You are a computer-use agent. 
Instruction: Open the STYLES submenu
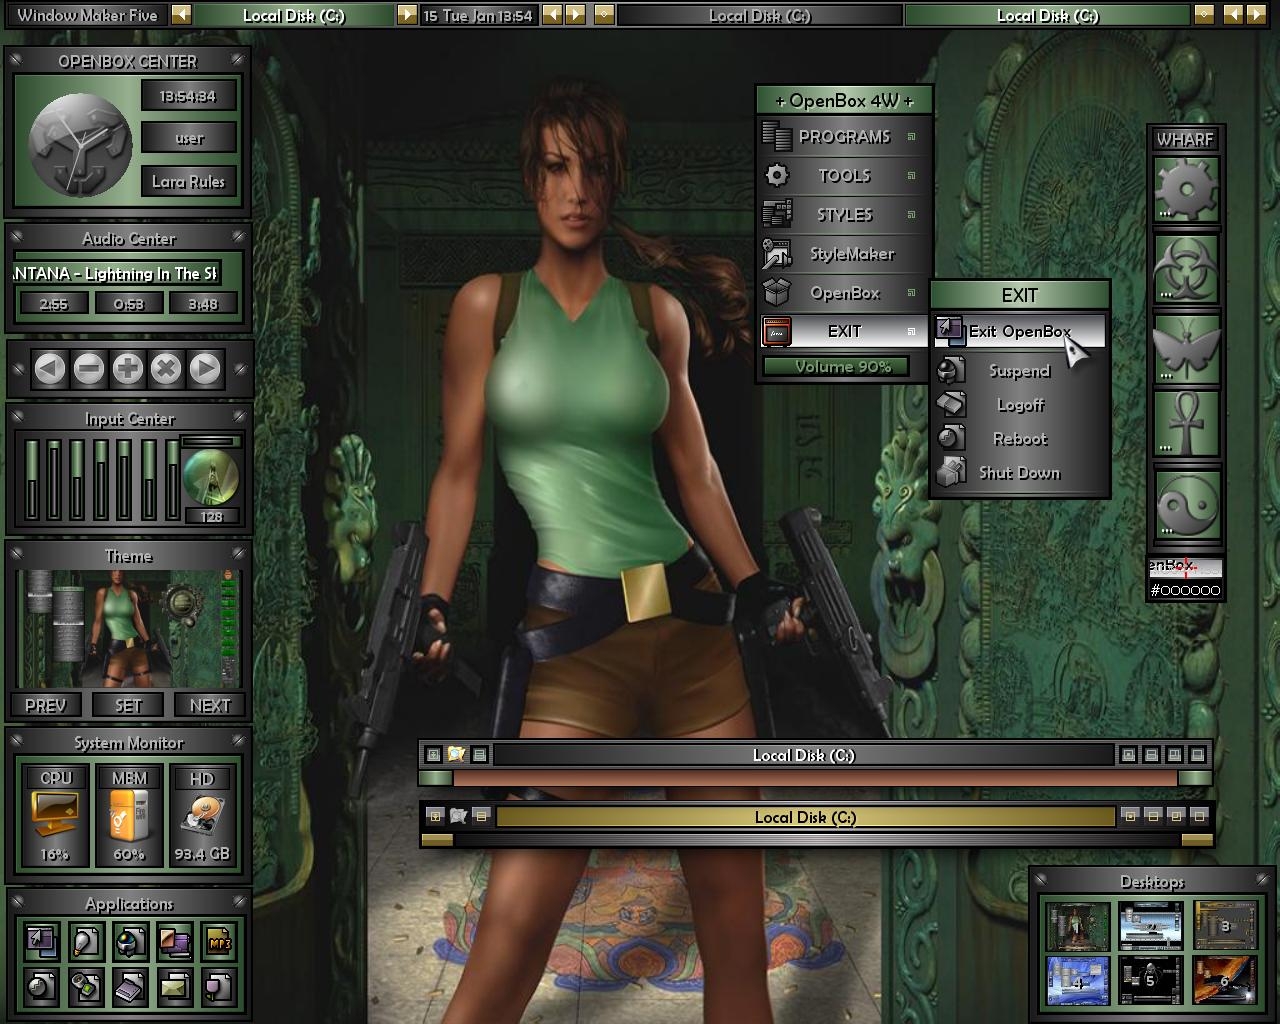coord(844,215)
